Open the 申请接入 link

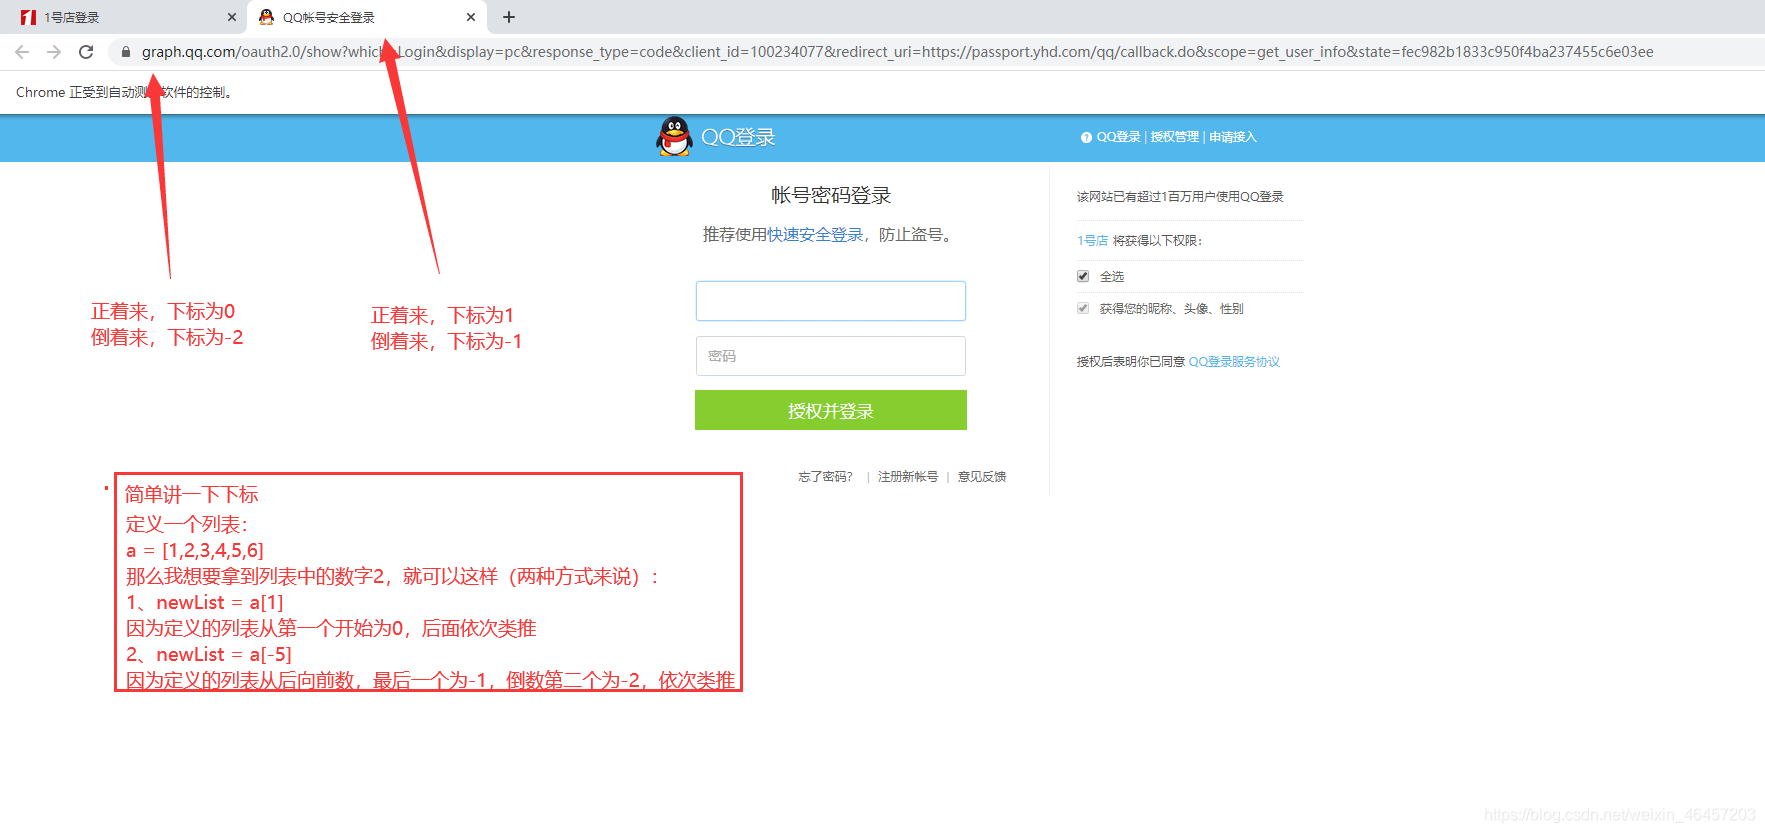point(1232,137)
